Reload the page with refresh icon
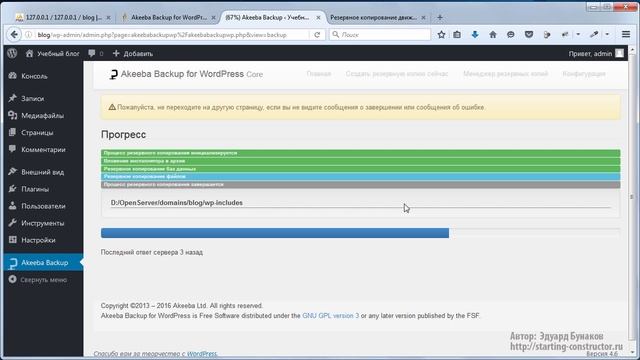The width and height of the screenshot is (640, 360). coord(317,35)
